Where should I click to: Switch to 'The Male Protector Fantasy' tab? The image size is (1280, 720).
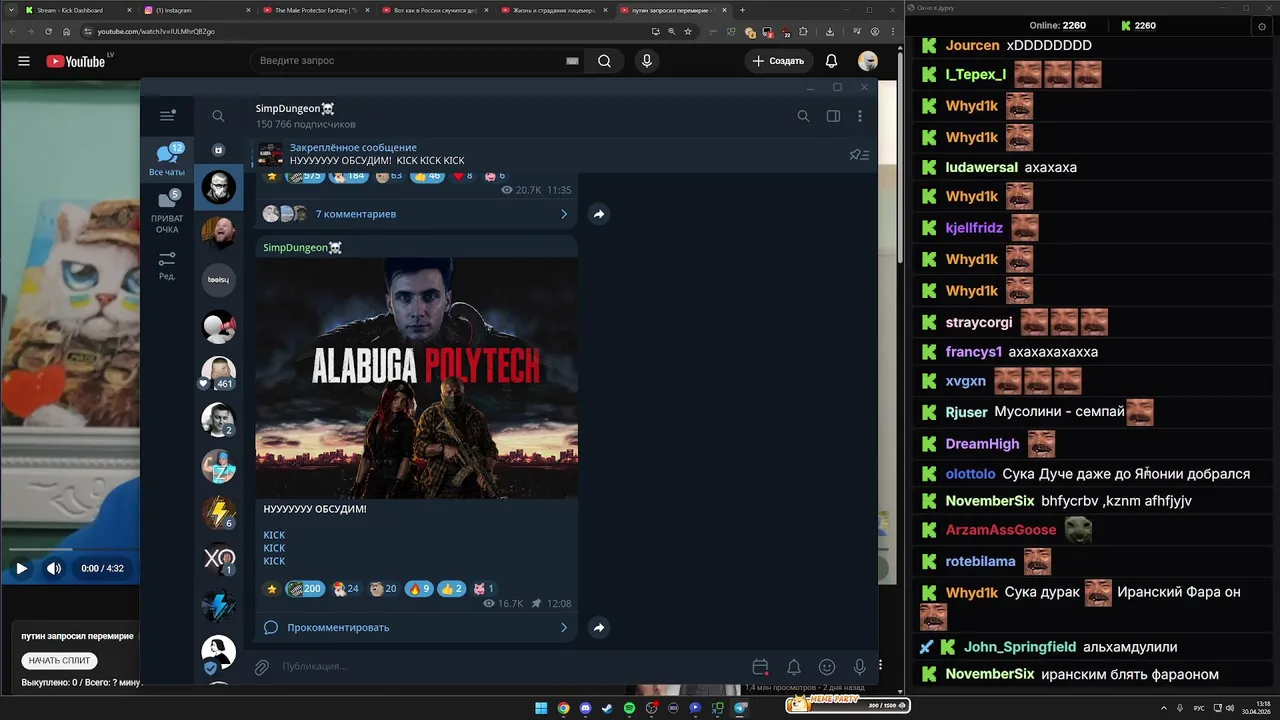click(x=314, y=10)
